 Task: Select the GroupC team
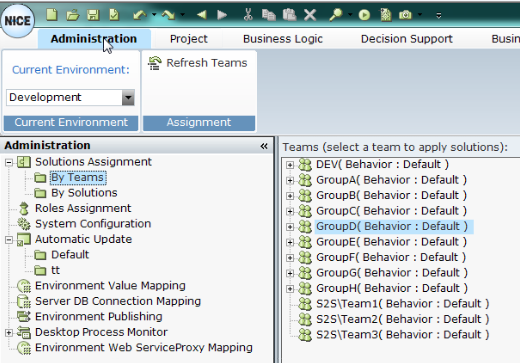tap(391, 211)
